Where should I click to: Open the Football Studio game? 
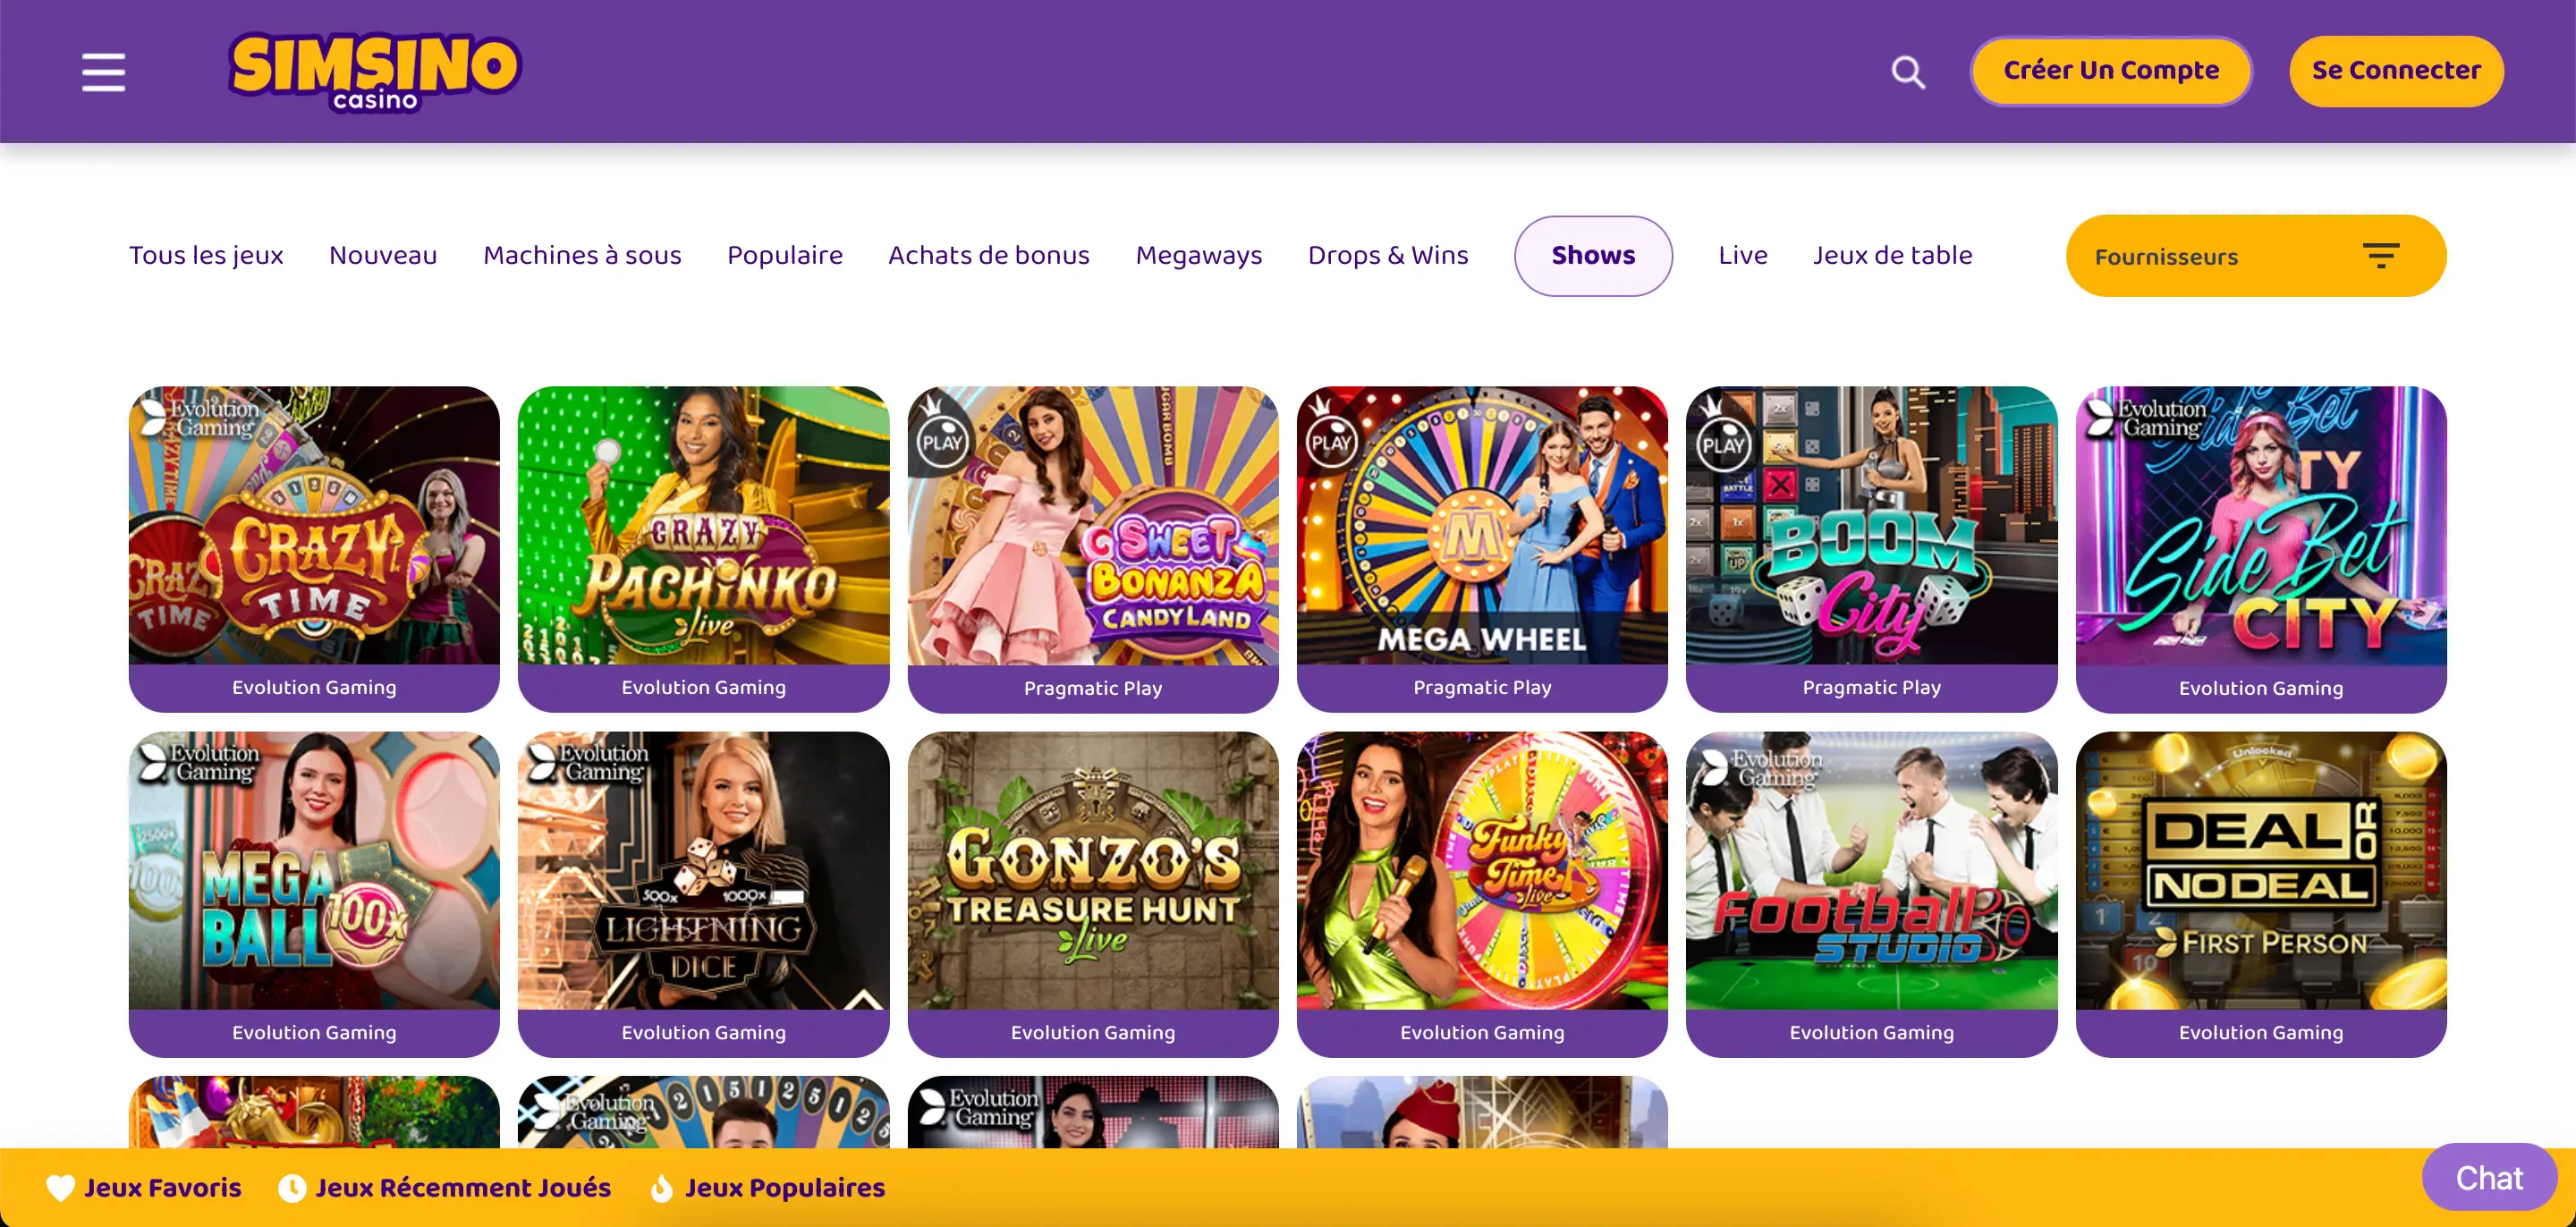coord(1872,871)
